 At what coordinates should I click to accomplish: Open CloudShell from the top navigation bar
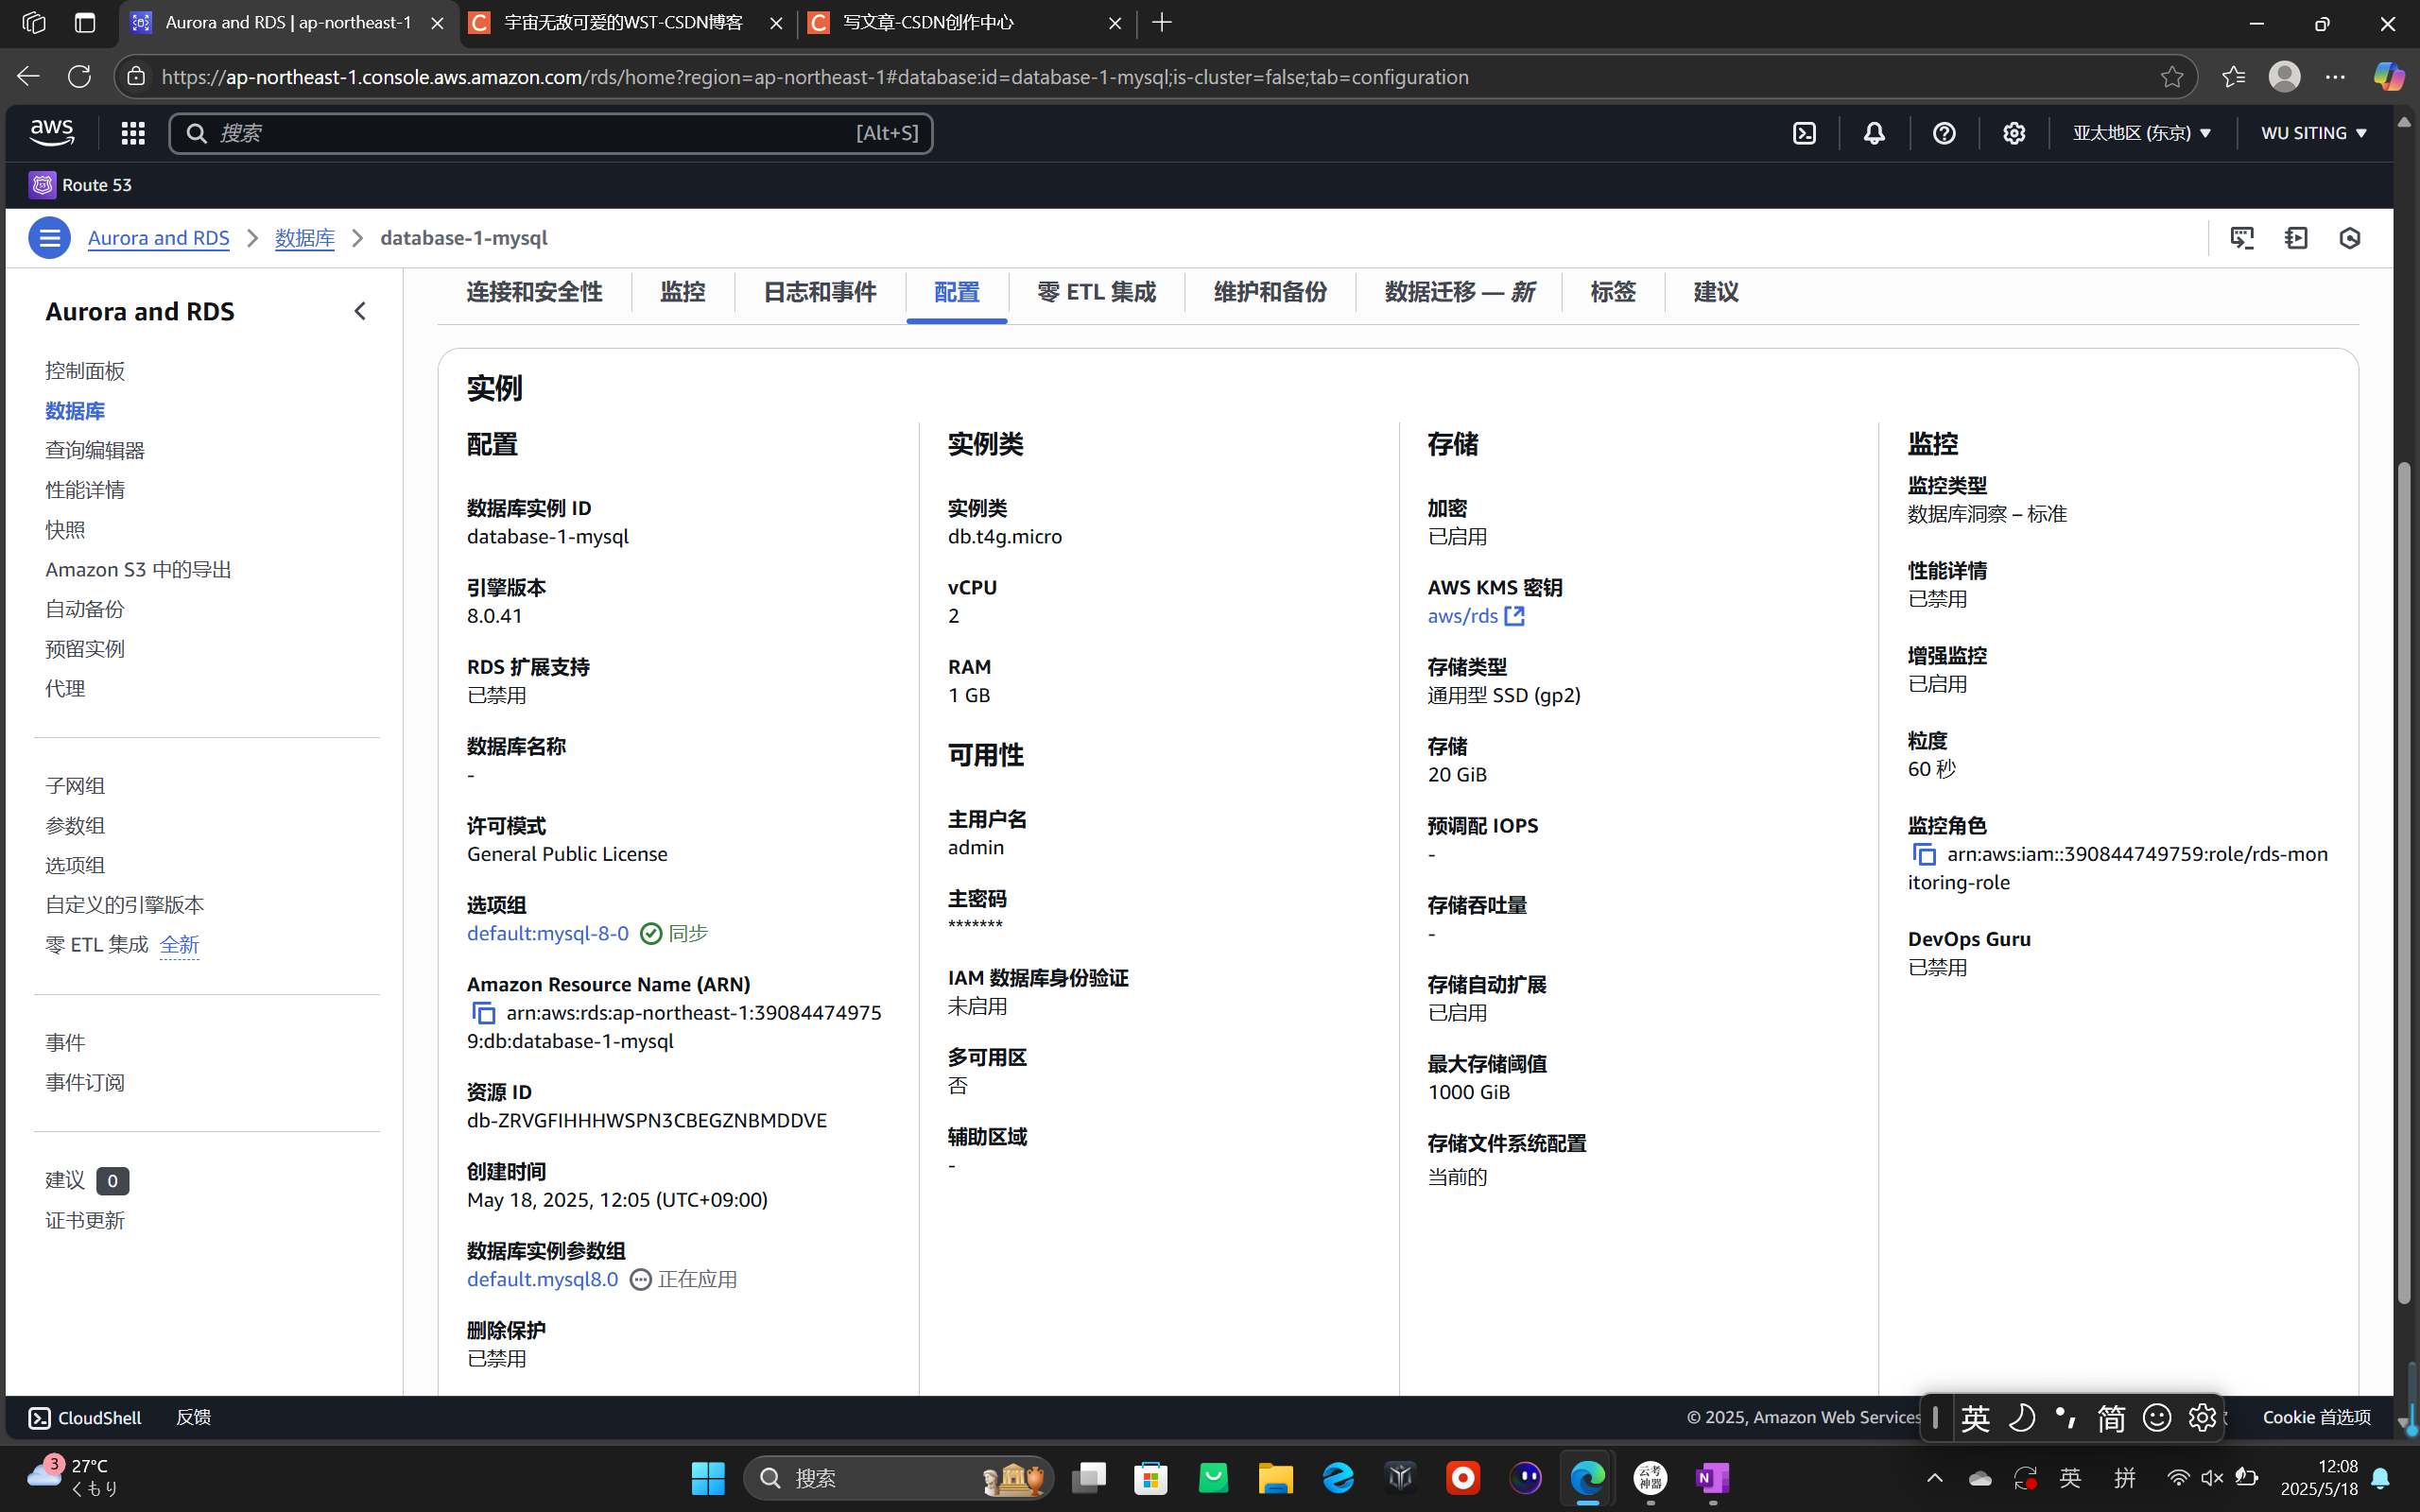pyautogui.click(x=1803, y=132)
